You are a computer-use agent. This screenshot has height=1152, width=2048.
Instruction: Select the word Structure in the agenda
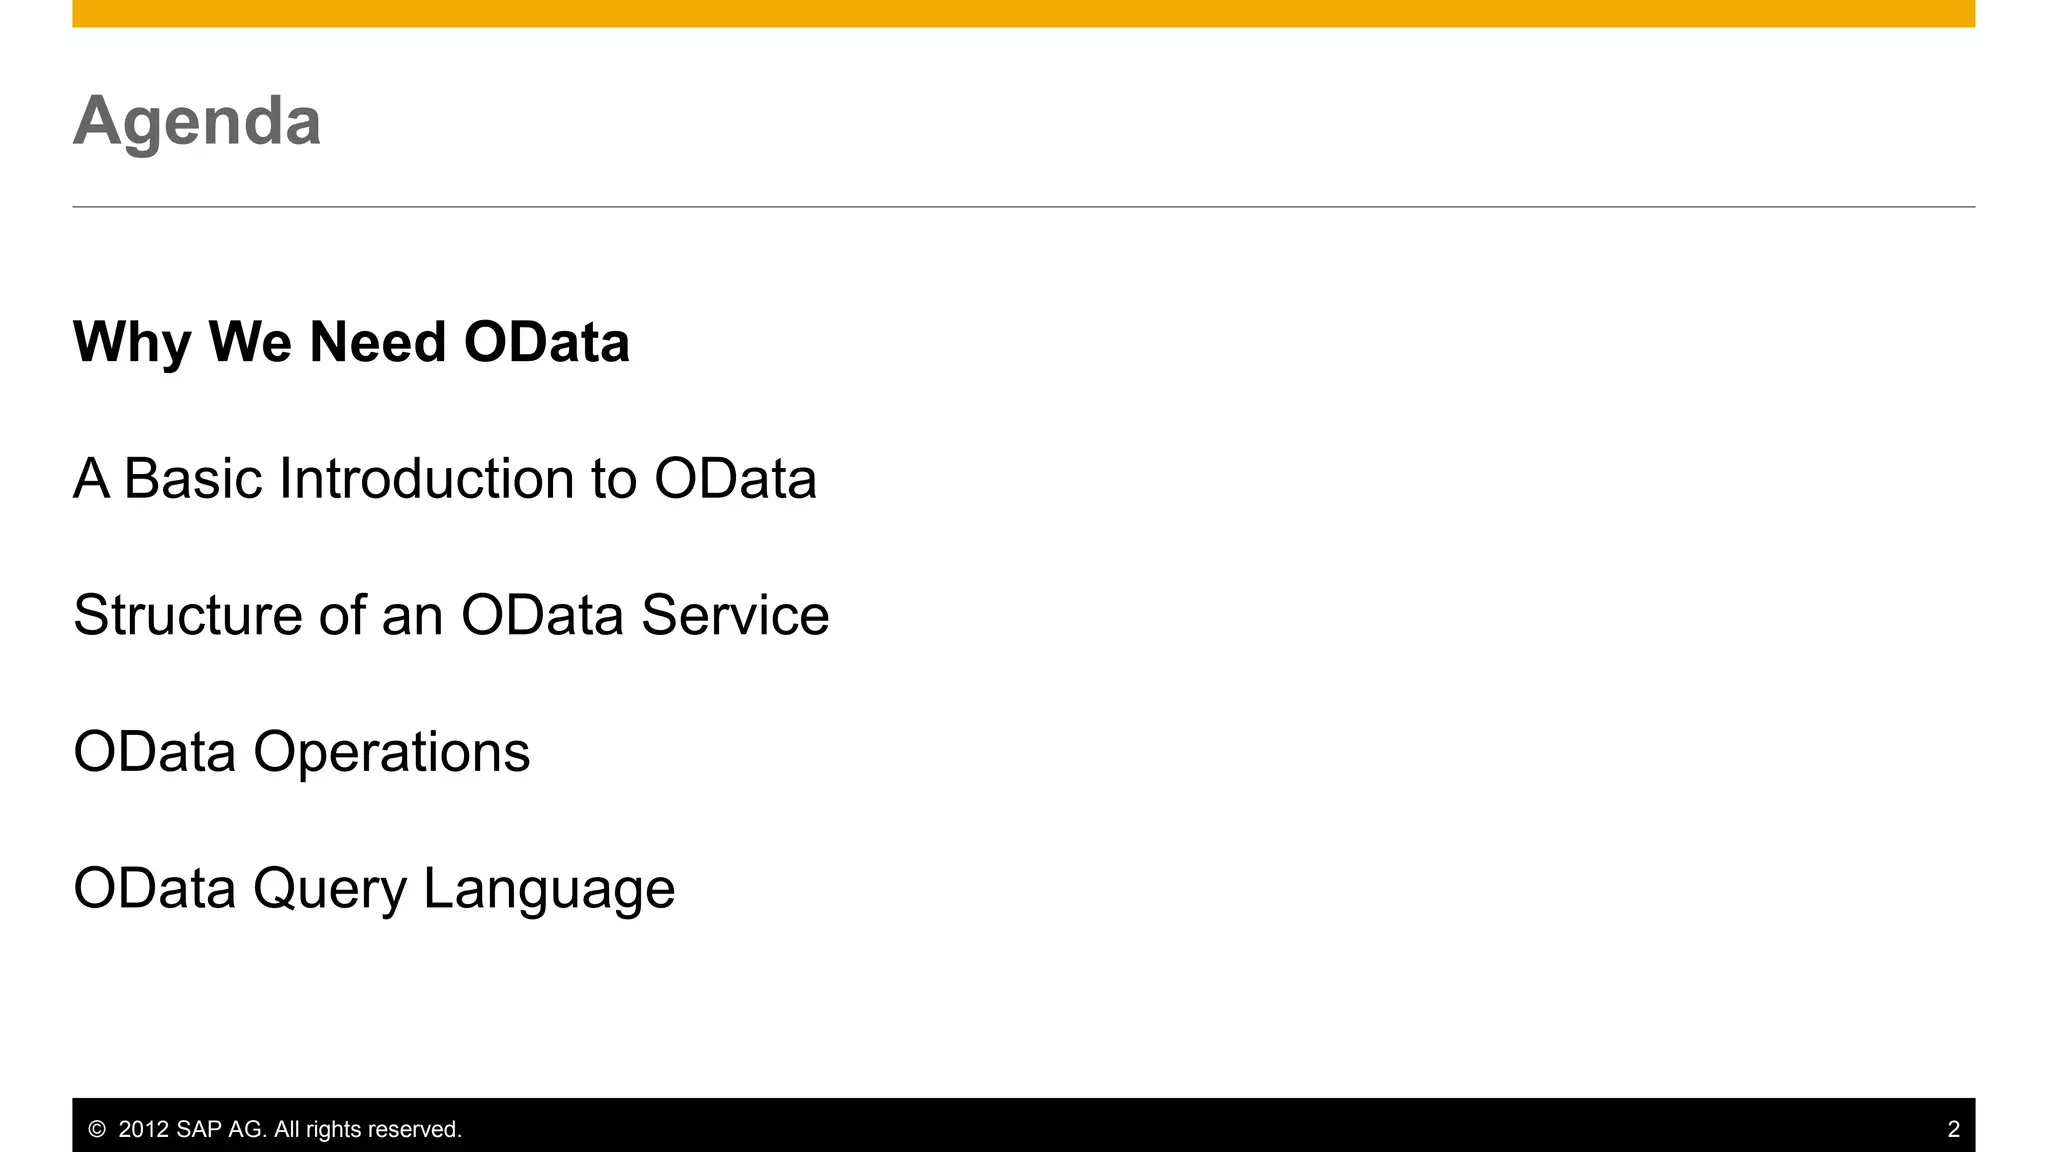click(x=188, y=615)
